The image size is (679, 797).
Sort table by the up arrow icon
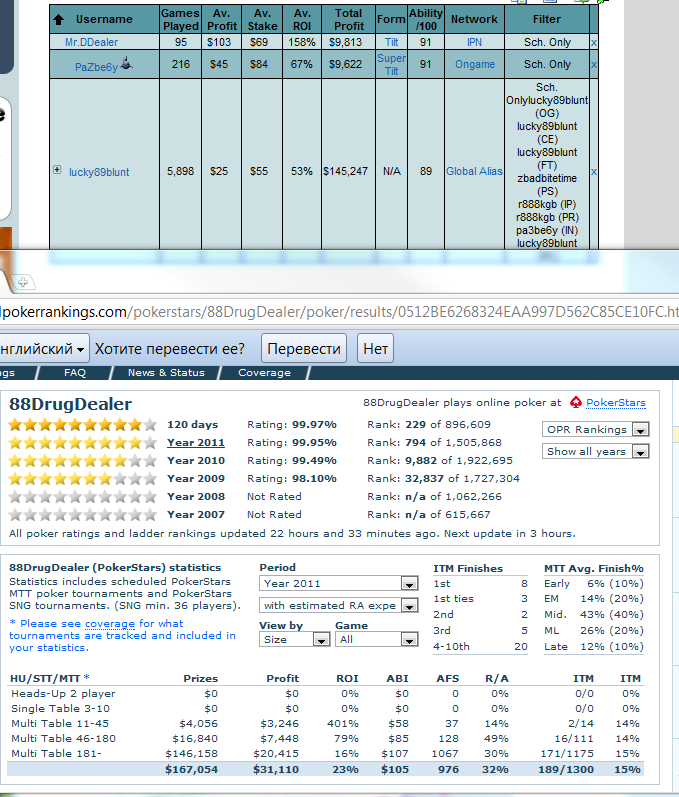[x=58, y=19]
